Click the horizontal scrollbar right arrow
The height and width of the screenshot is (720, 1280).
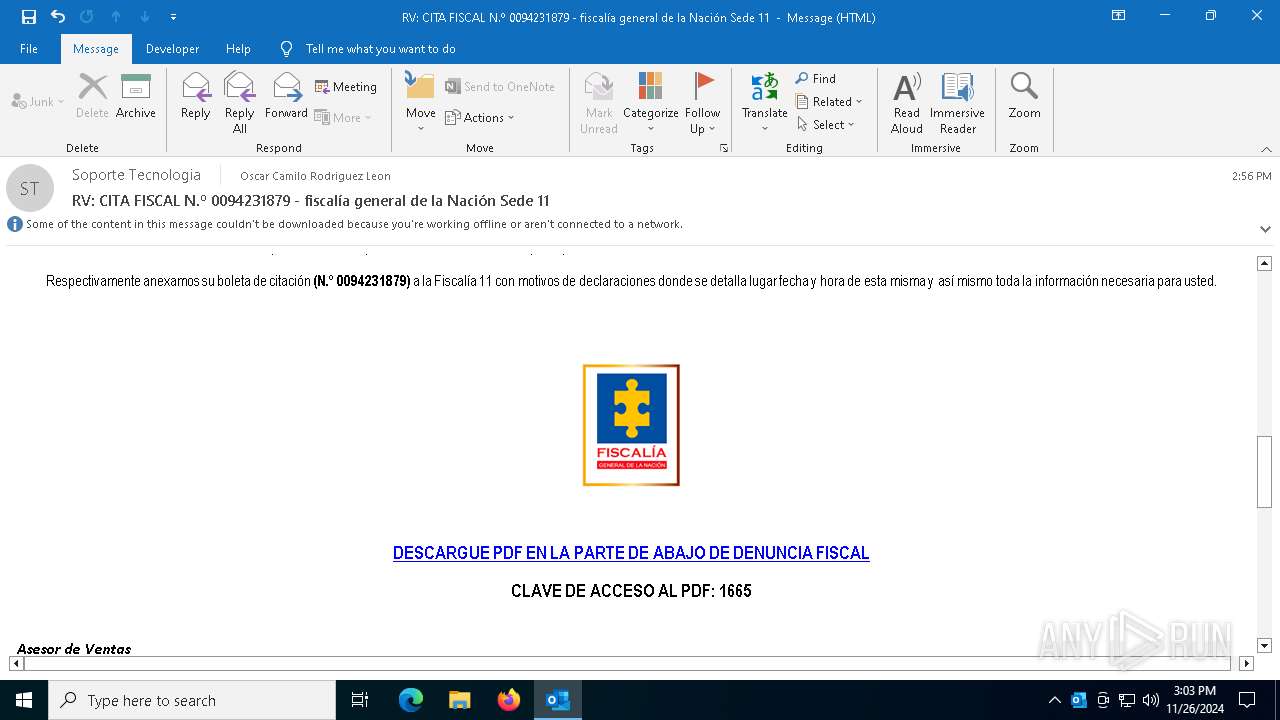[1246, 663]
